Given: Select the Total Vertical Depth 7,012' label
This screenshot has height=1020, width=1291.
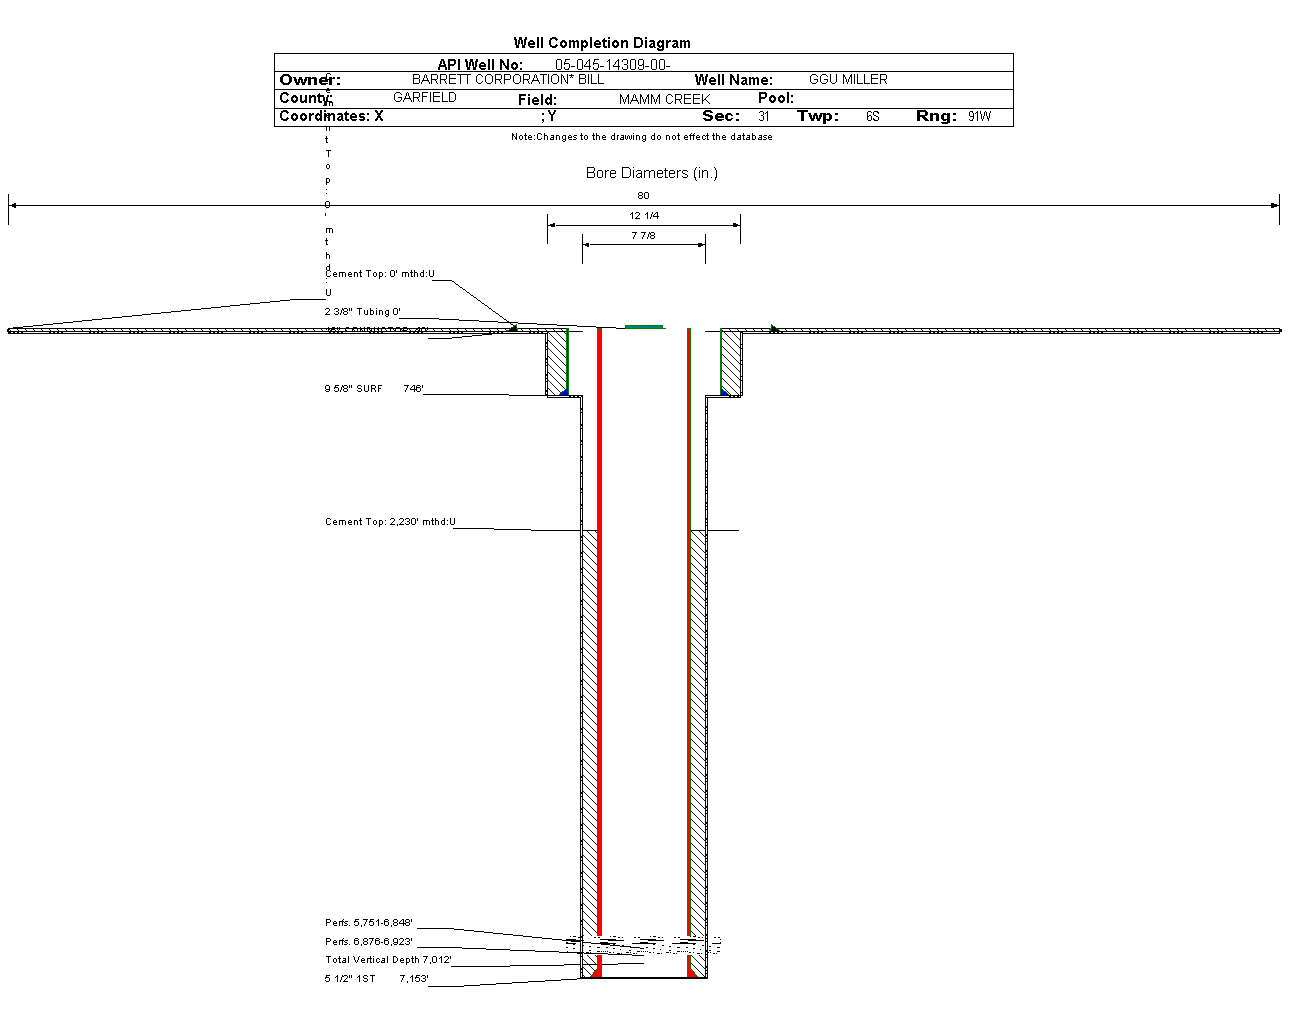Looking at the screenshot, I should click(388, 960).
